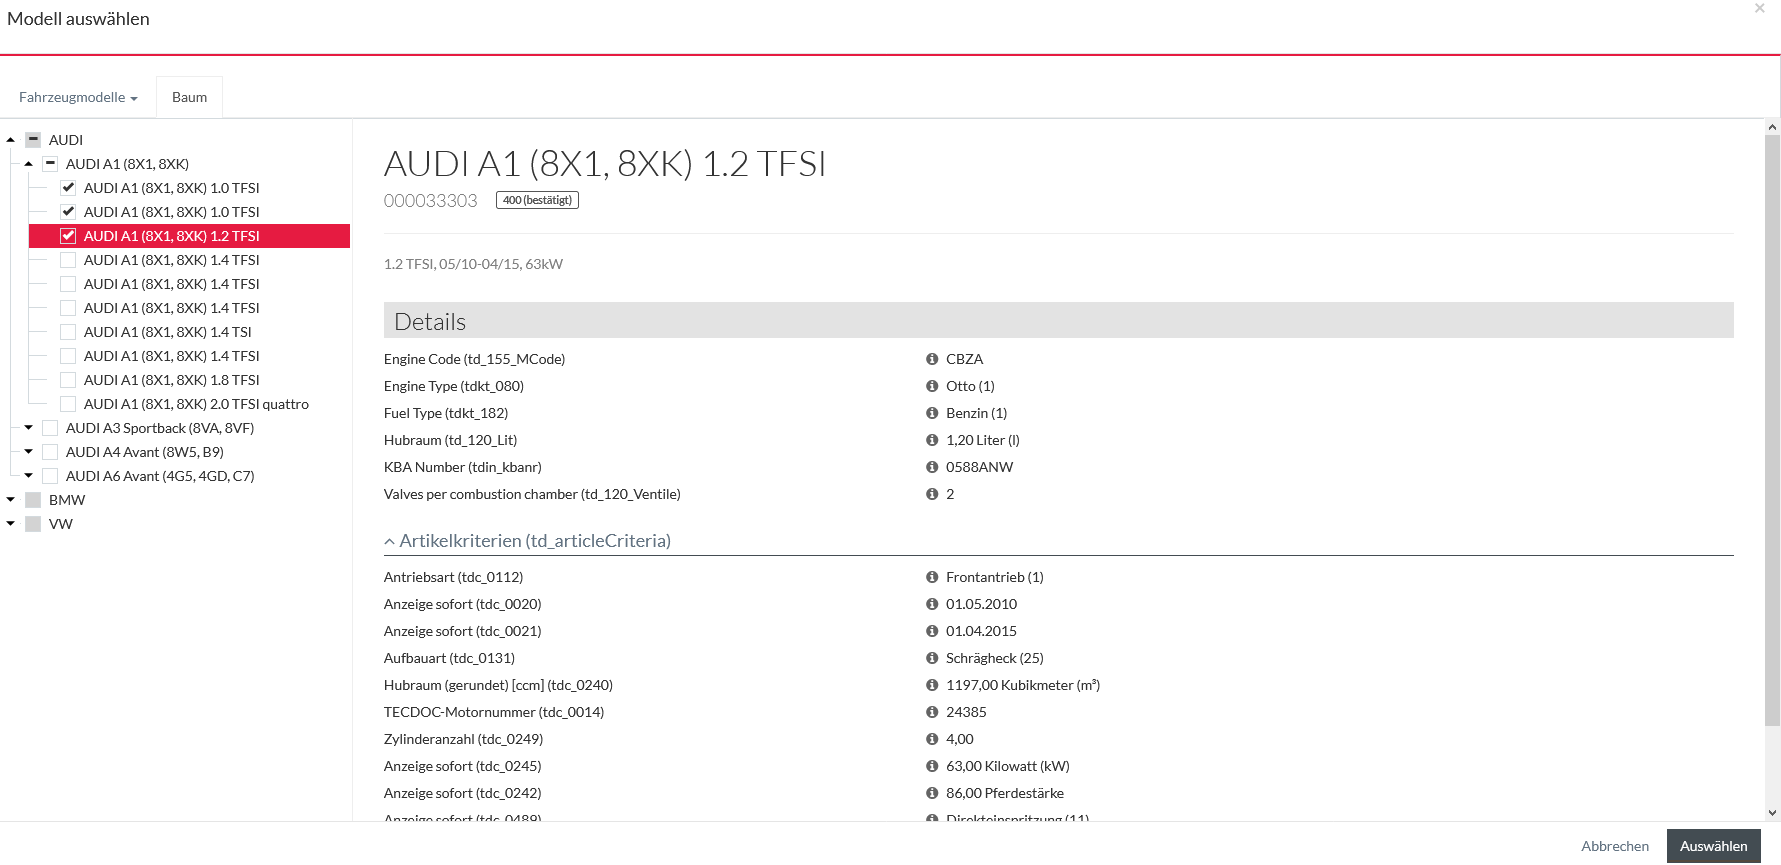Click the Abbrechen button
The width and height of the screenshot is (1781, 865).
[1614, 846]
